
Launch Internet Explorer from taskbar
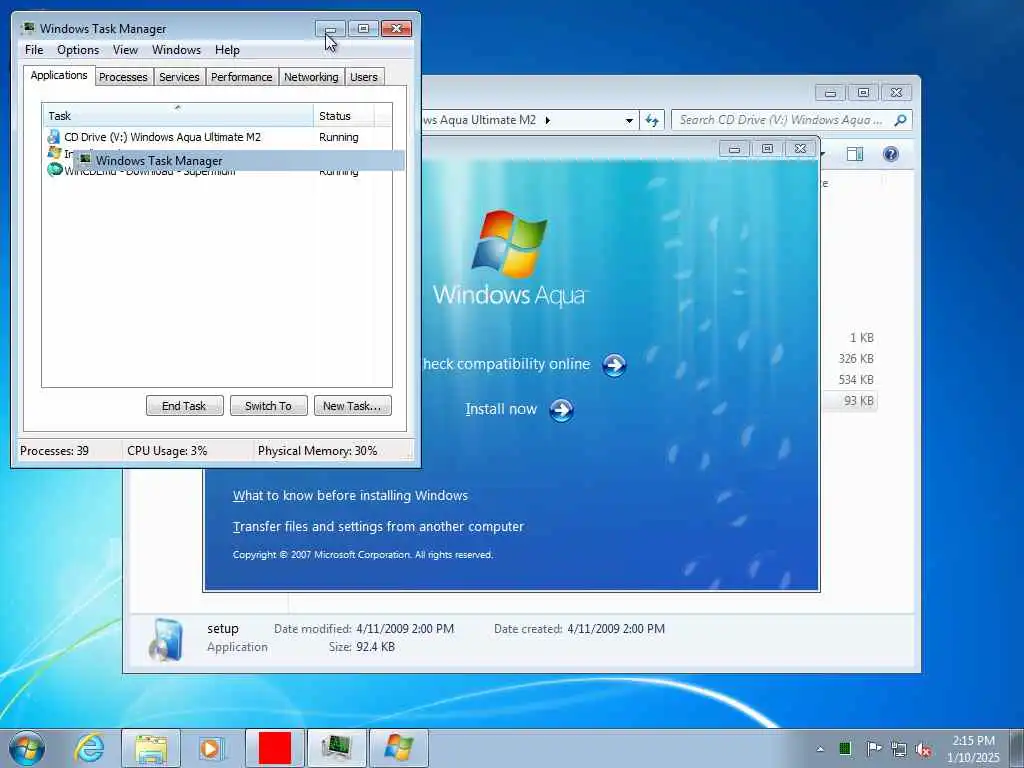89,748
